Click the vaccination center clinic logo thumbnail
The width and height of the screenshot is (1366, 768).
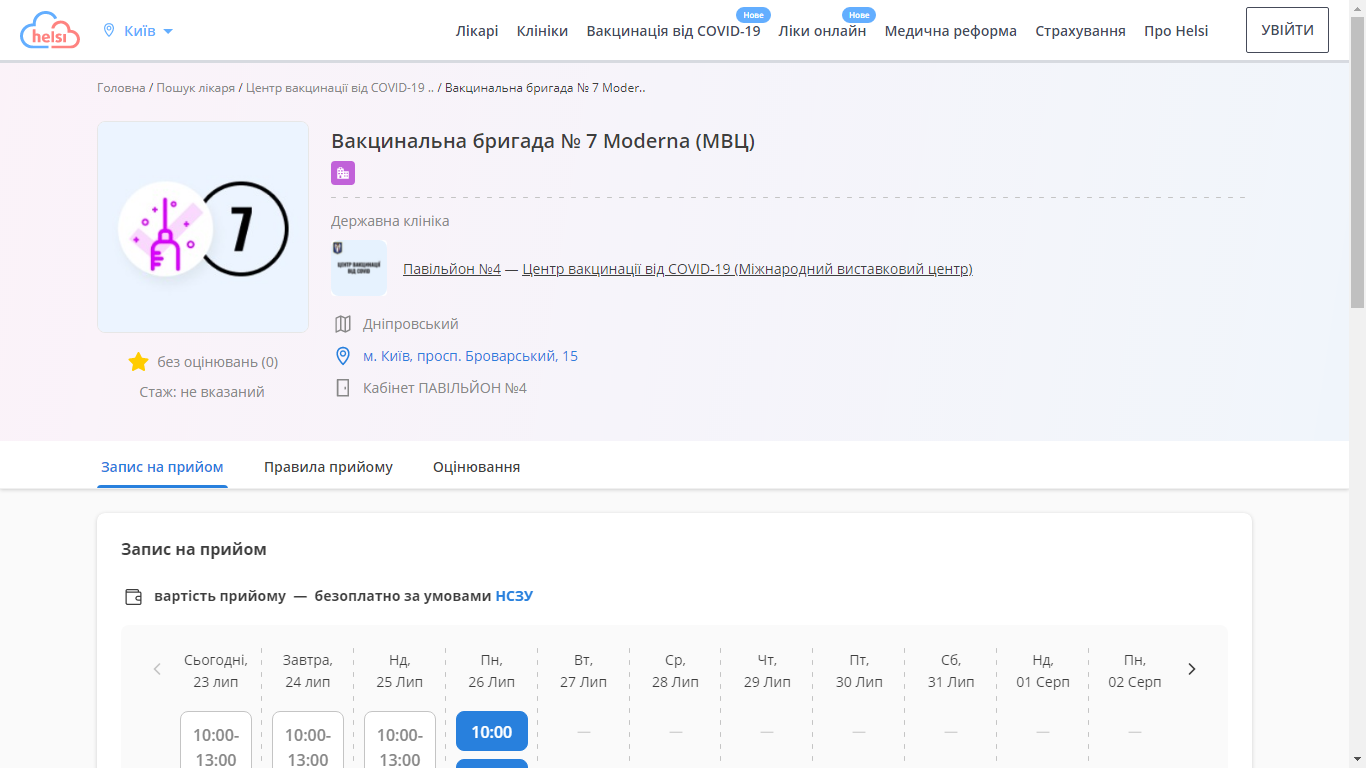pyautogui.click(x=359, y=268)
